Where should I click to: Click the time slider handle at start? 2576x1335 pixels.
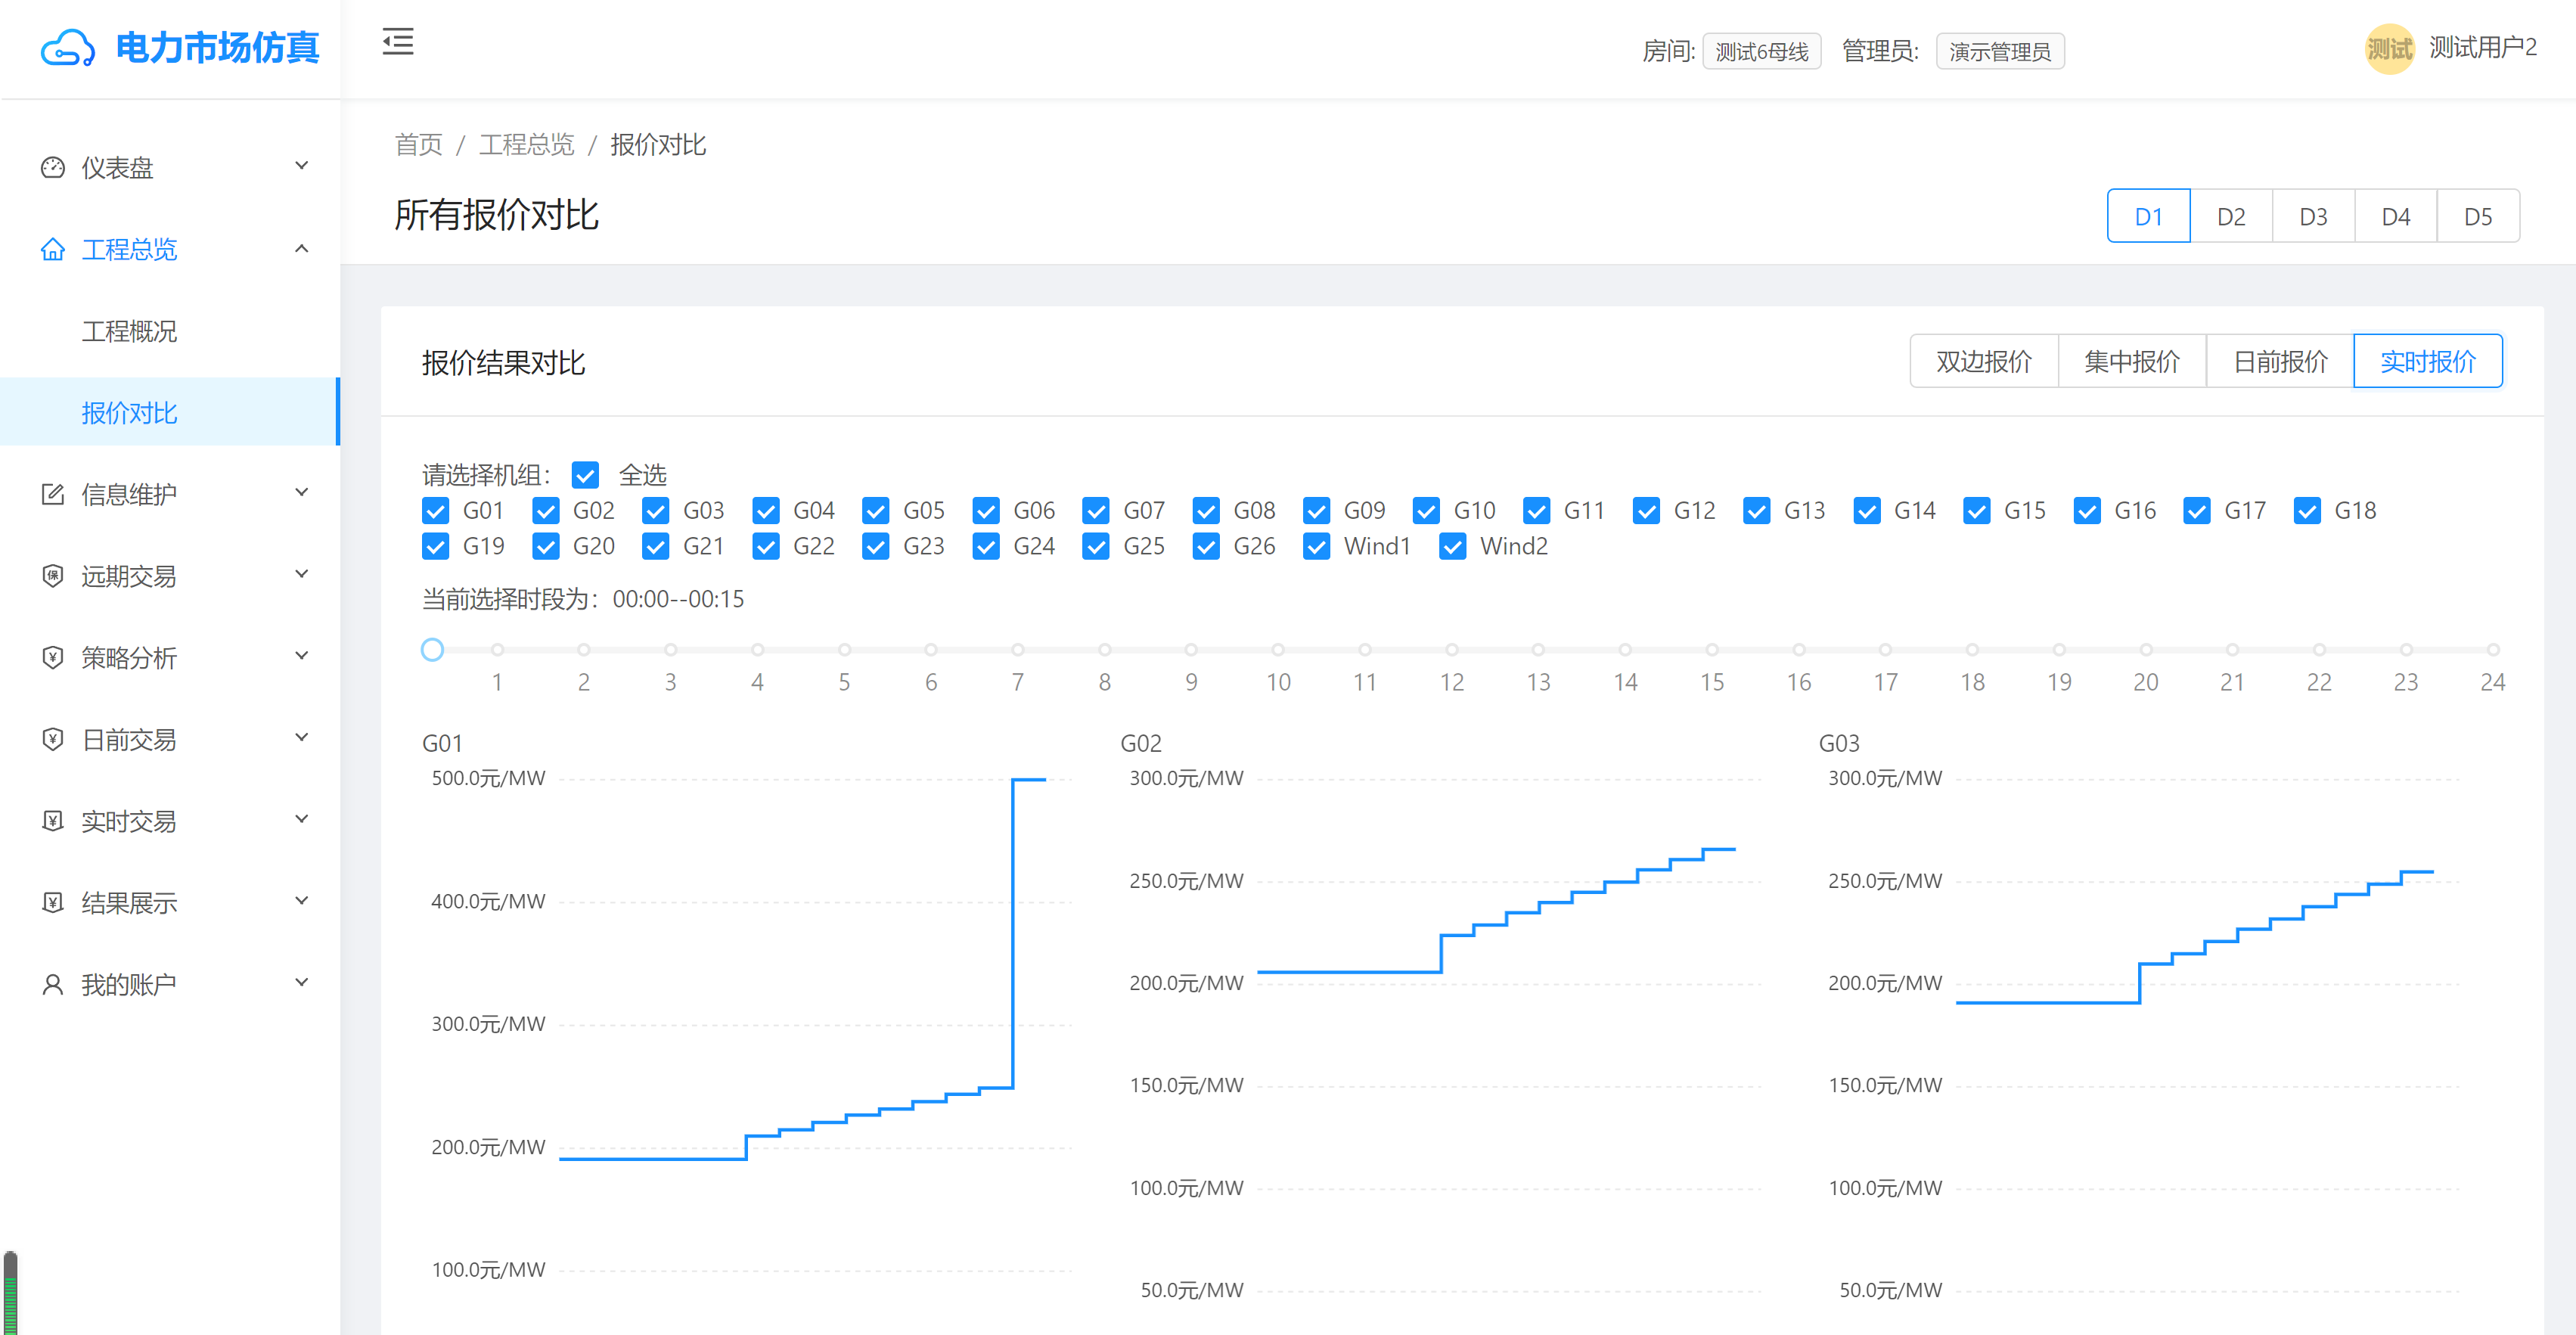(432, 650)
